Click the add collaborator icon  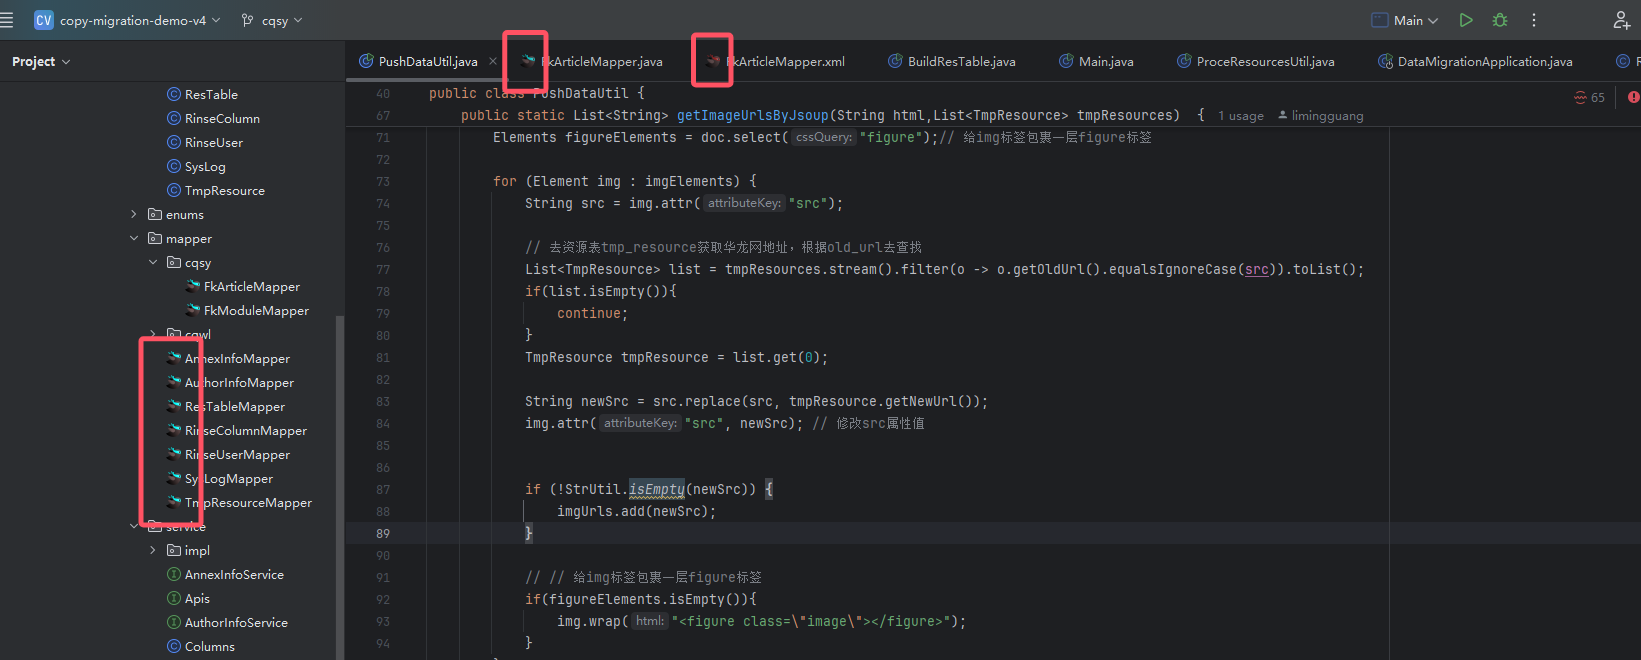coord(1621,20)
